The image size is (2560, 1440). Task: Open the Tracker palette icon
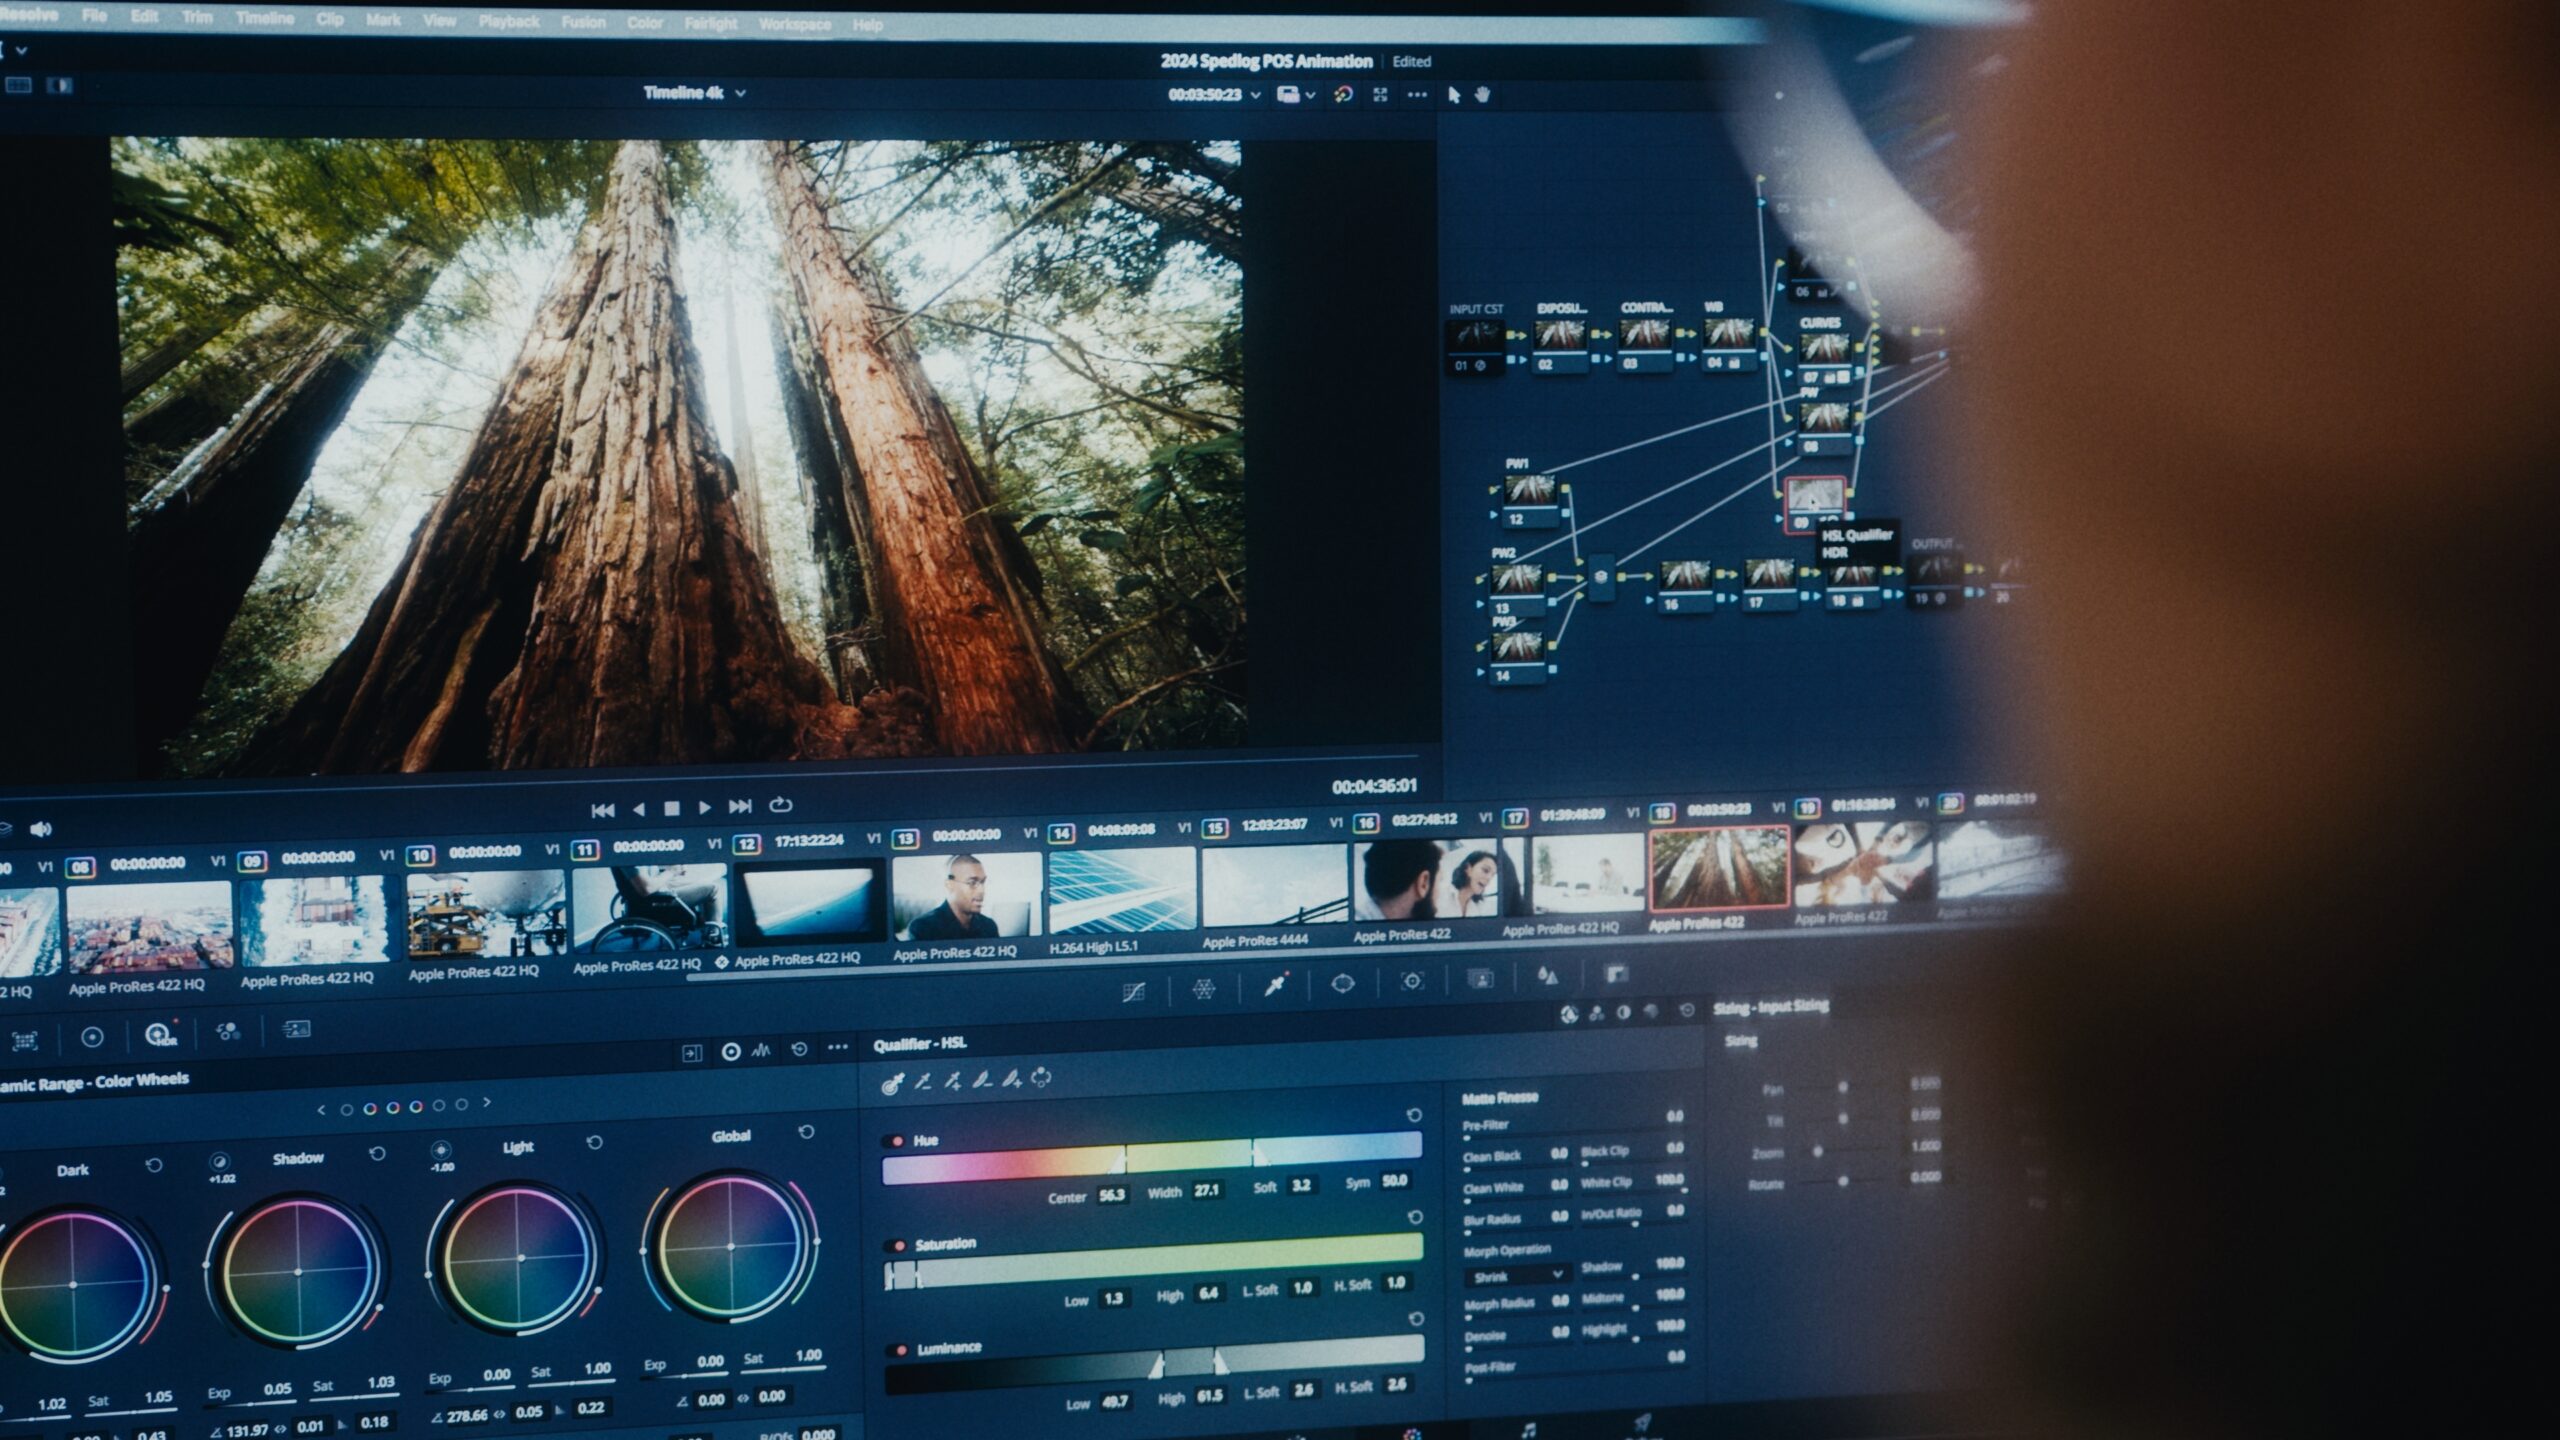[1411, 981]
